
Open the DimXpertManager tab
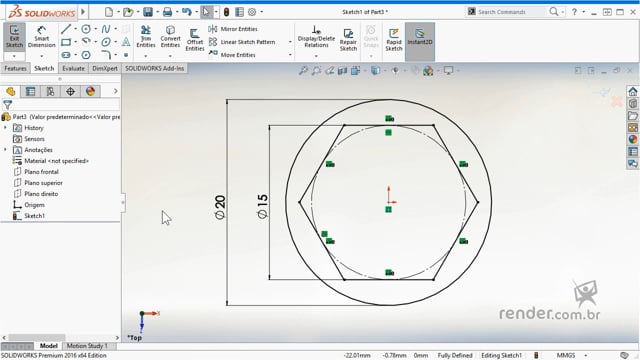tap(70, 91)
